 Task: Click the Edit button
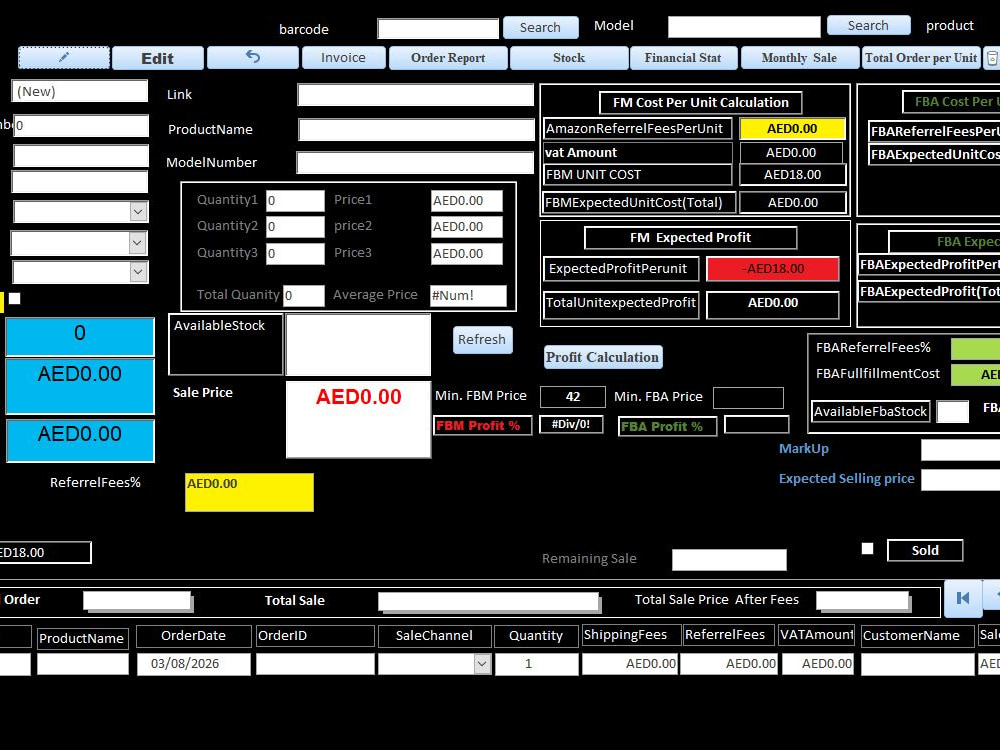(158, 58)
